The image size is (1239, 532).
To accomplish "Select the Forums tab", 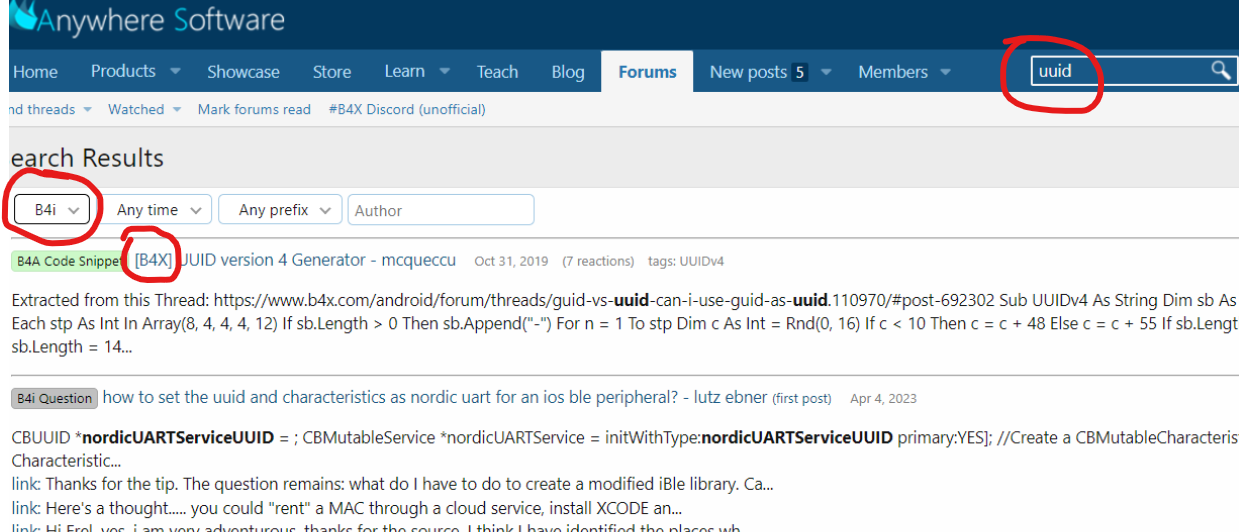I will pyautogui.click(x=647, y=72).
